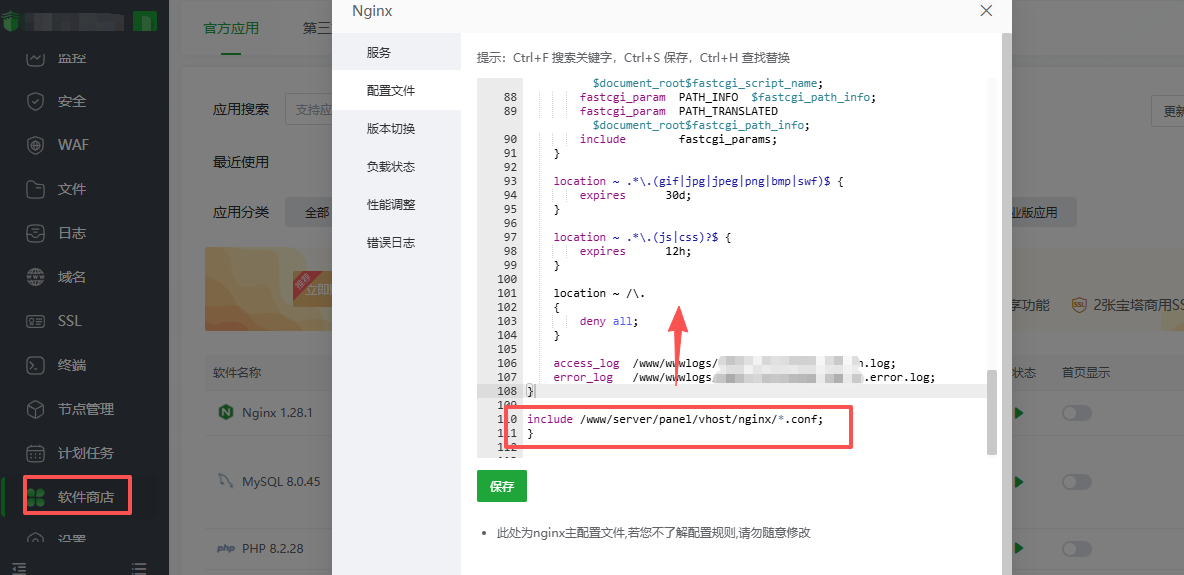Select the 配置文件 tab
1184x575 pixels.
[x=396, y=91]
